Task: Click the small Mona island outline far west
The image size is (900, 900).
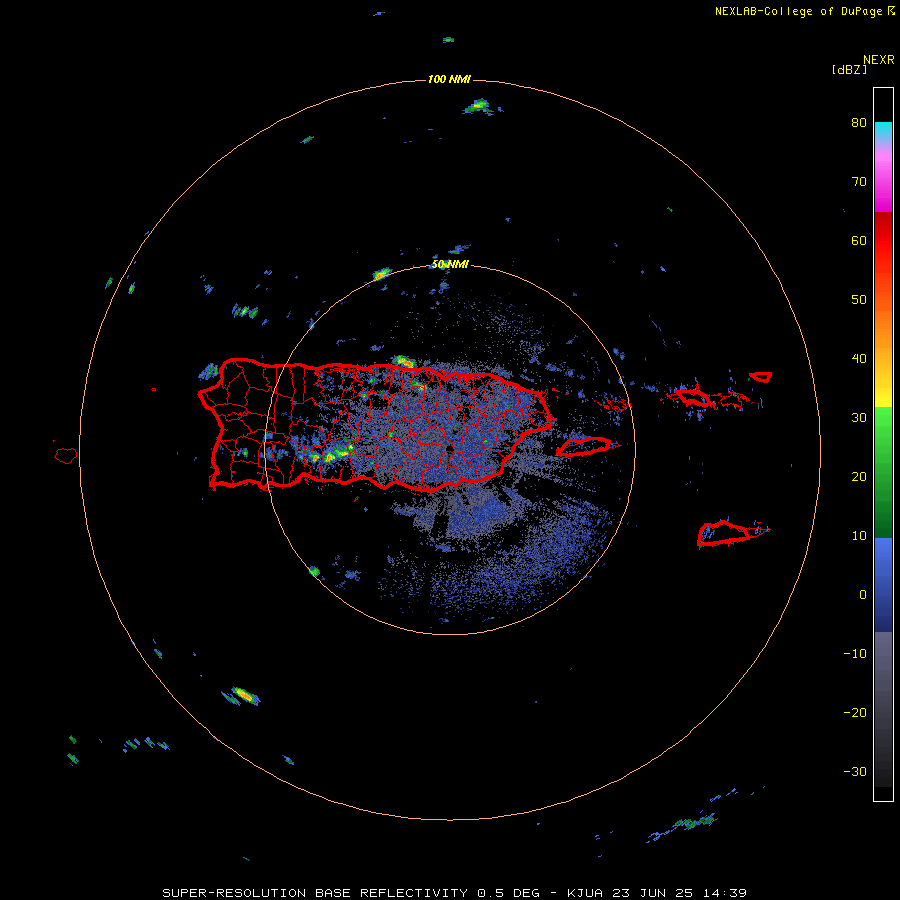Action: [66, 456]
